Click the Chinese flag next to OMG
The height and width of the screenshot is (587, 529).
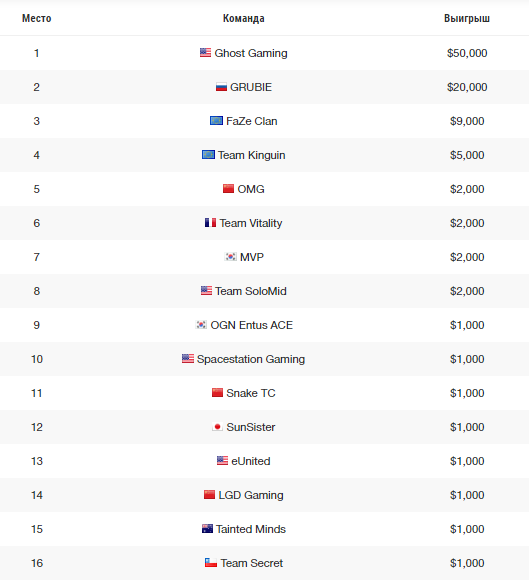point(228,189)
